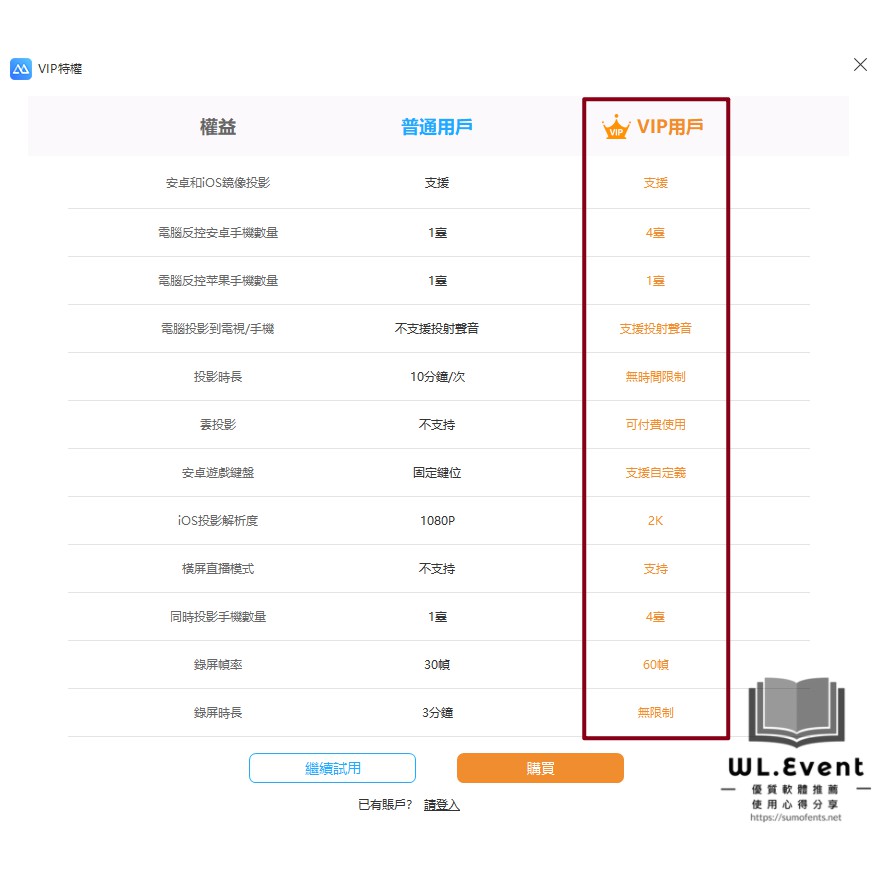Viewport: 877px width, 877px height.
Task: Click the 2K VIP resolution value
Action: point(655,521)
